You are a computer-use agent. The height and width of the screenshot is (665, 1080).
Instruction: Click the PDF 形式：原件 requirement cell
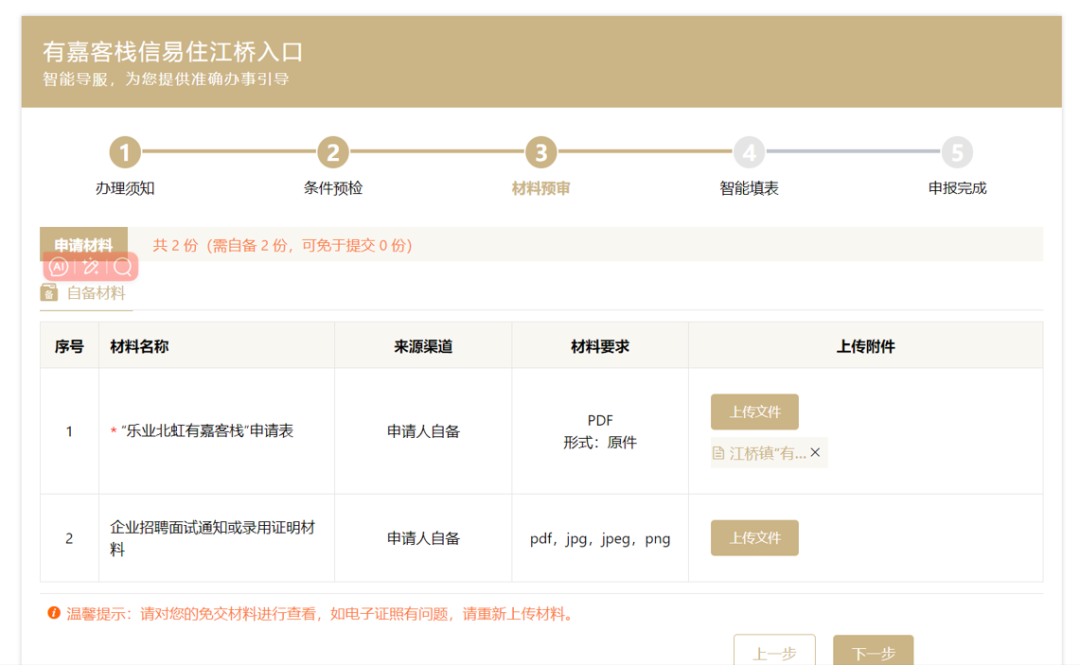click(x=600, y=431)
